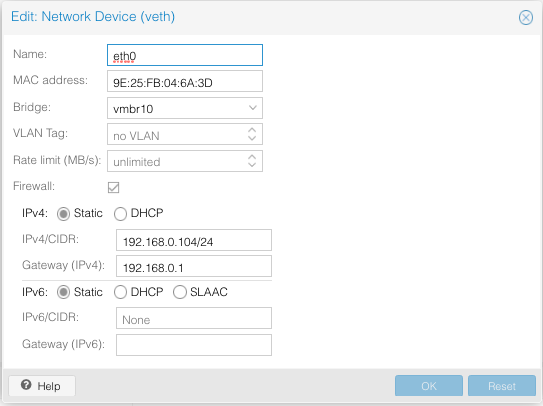The image size is (543, 406).
Task: Decrease the Rate limit using down arrow
Action: [252, 165]
